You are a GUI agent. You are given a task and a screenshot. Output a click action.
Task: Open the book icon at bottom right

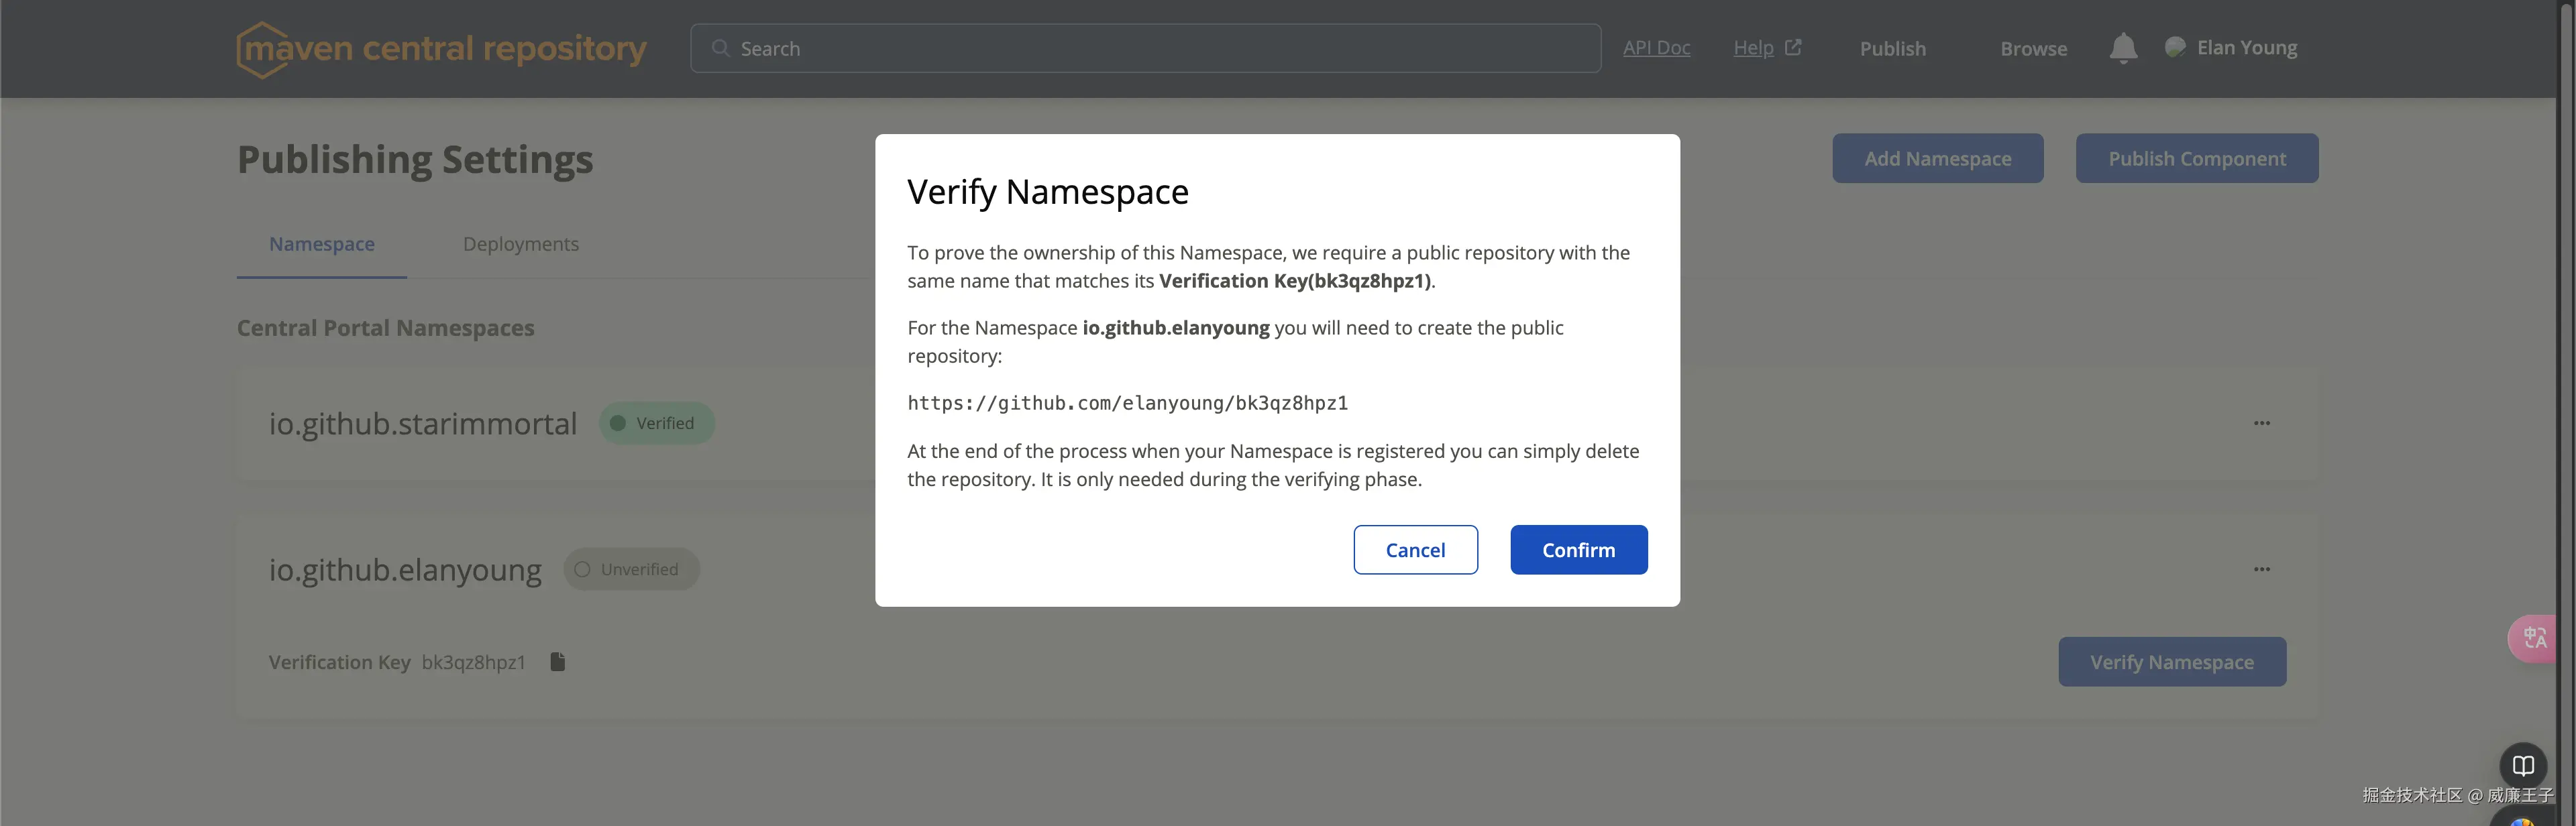[x=2524, y=765]
